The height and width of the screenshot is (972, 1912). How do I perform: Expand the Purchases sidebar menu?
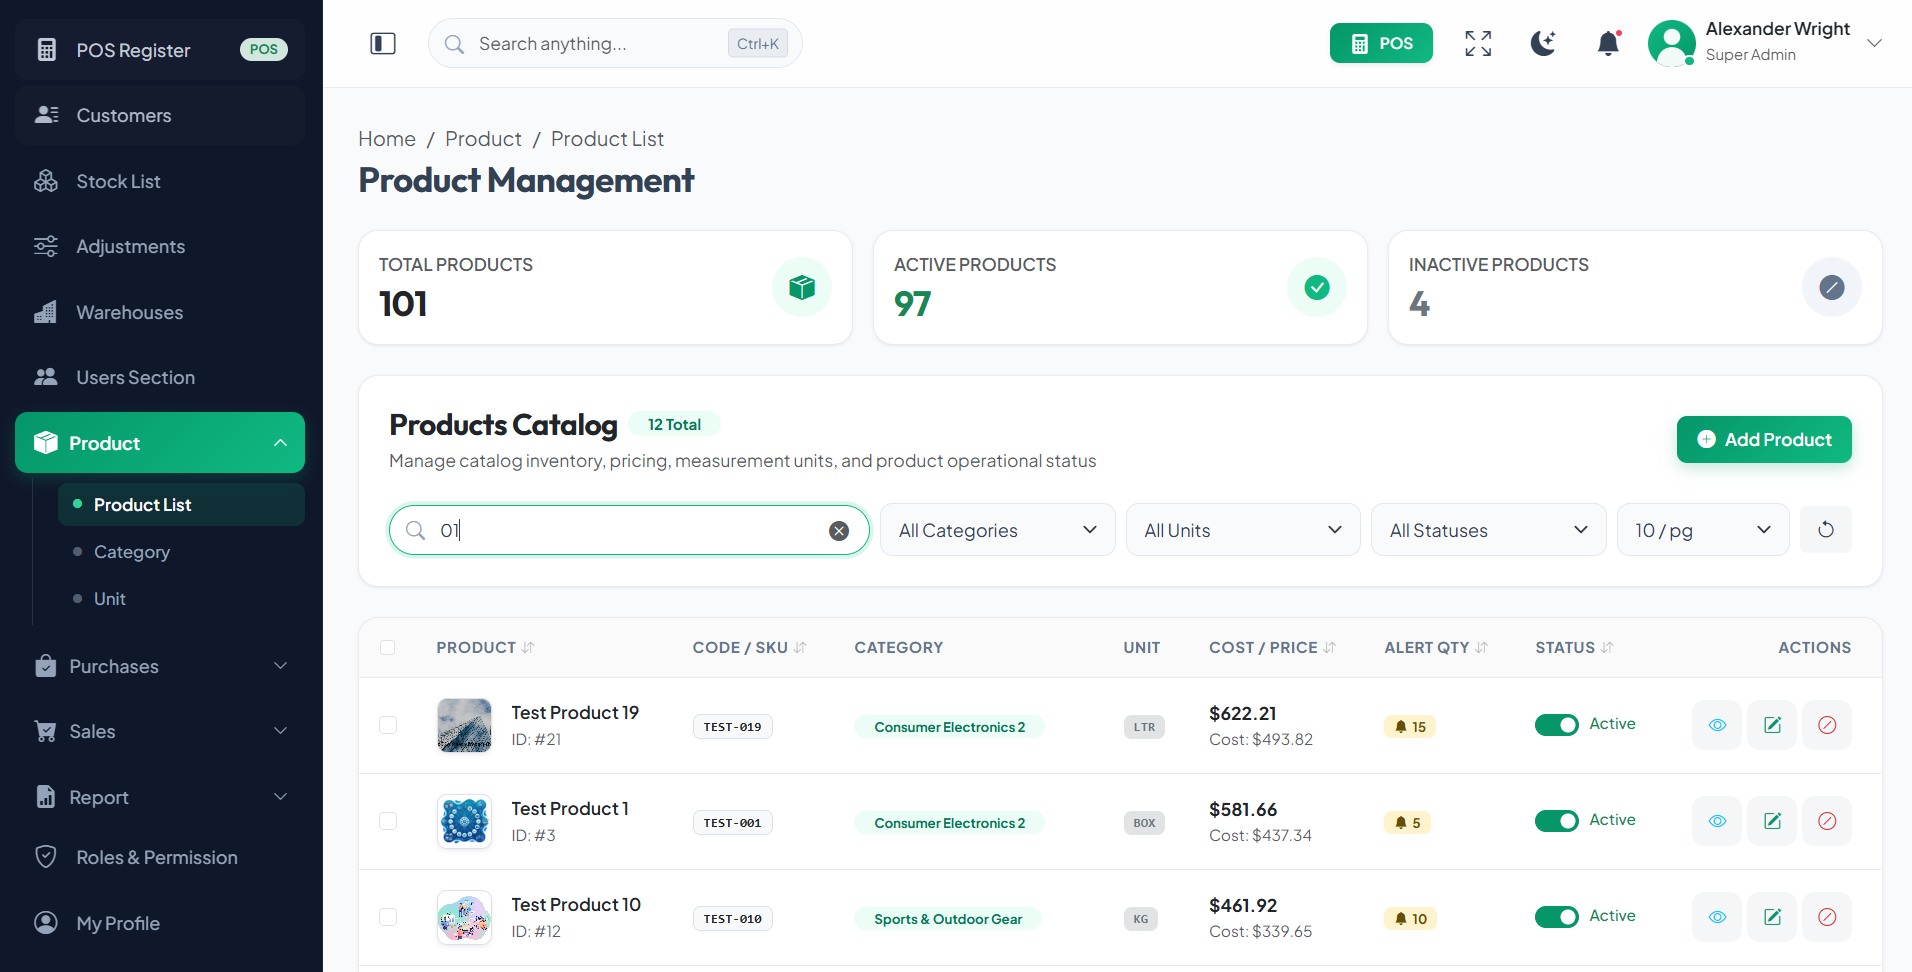(160, 666)
